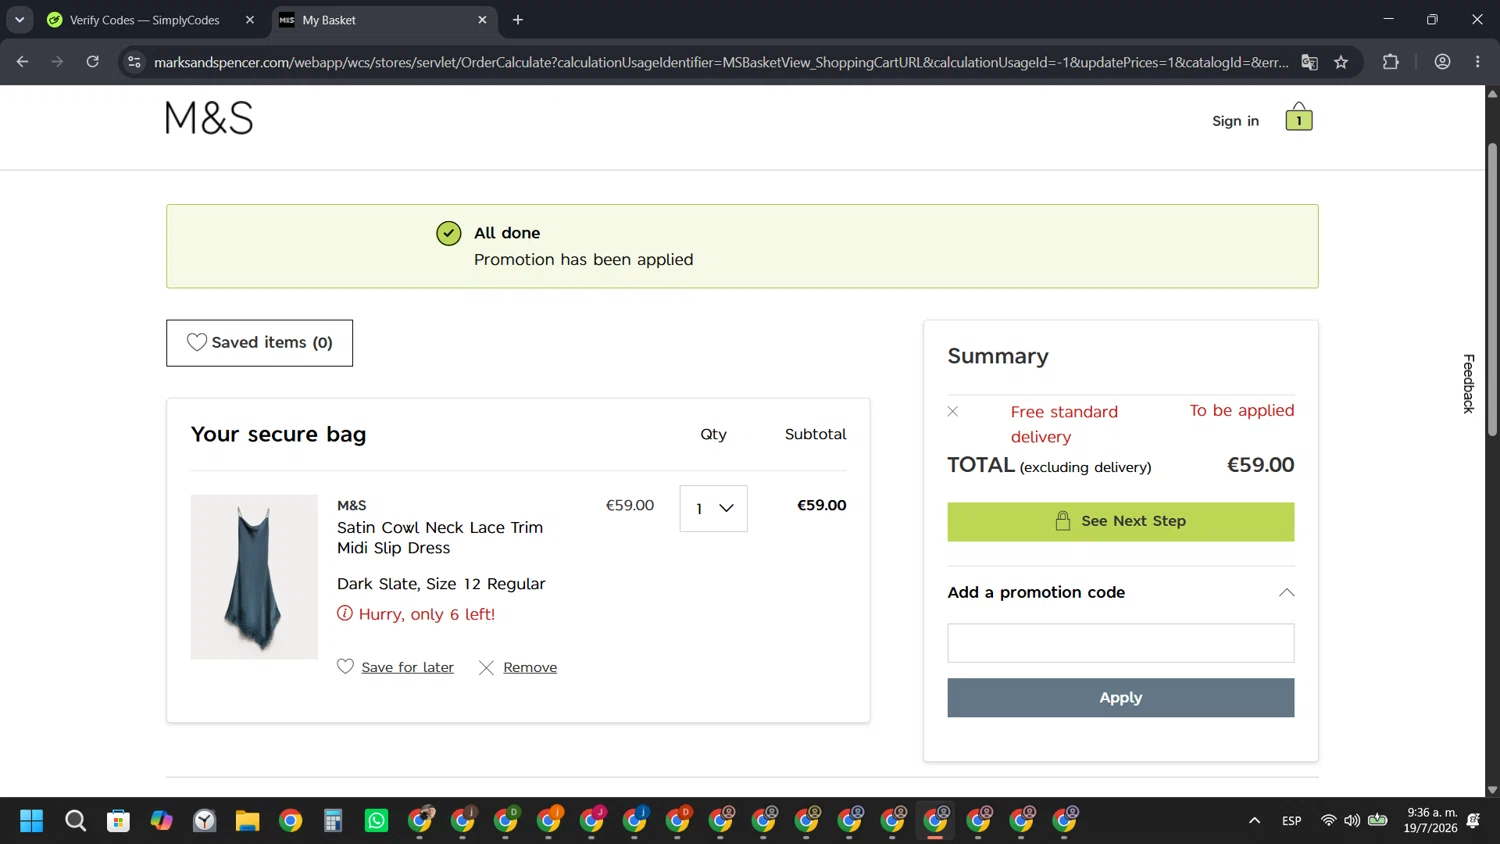Image resolution: width=1500 pixels, height=844 pixels.
Task: Click the 'To be applied' delivery status
Action: pos(1241,411)
